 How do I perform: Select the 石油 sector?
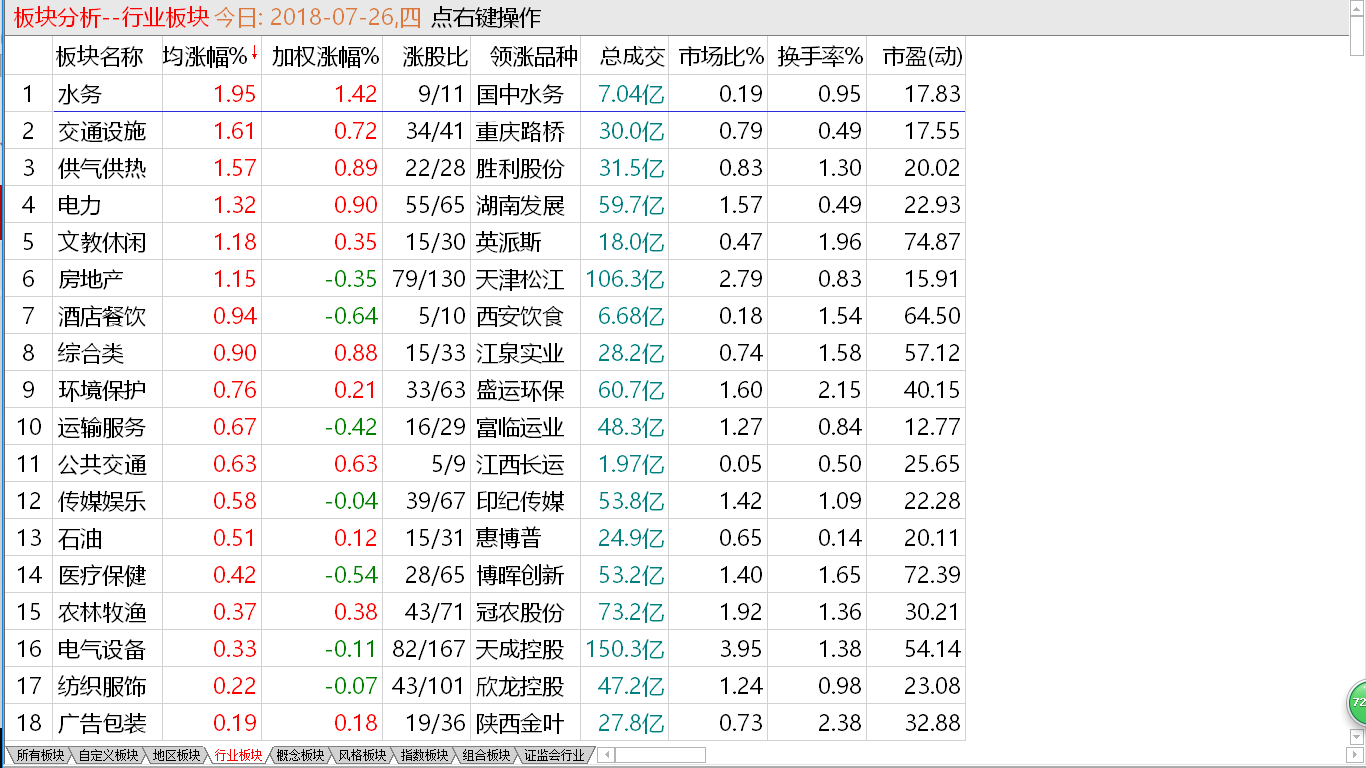(x=80, y=538)
